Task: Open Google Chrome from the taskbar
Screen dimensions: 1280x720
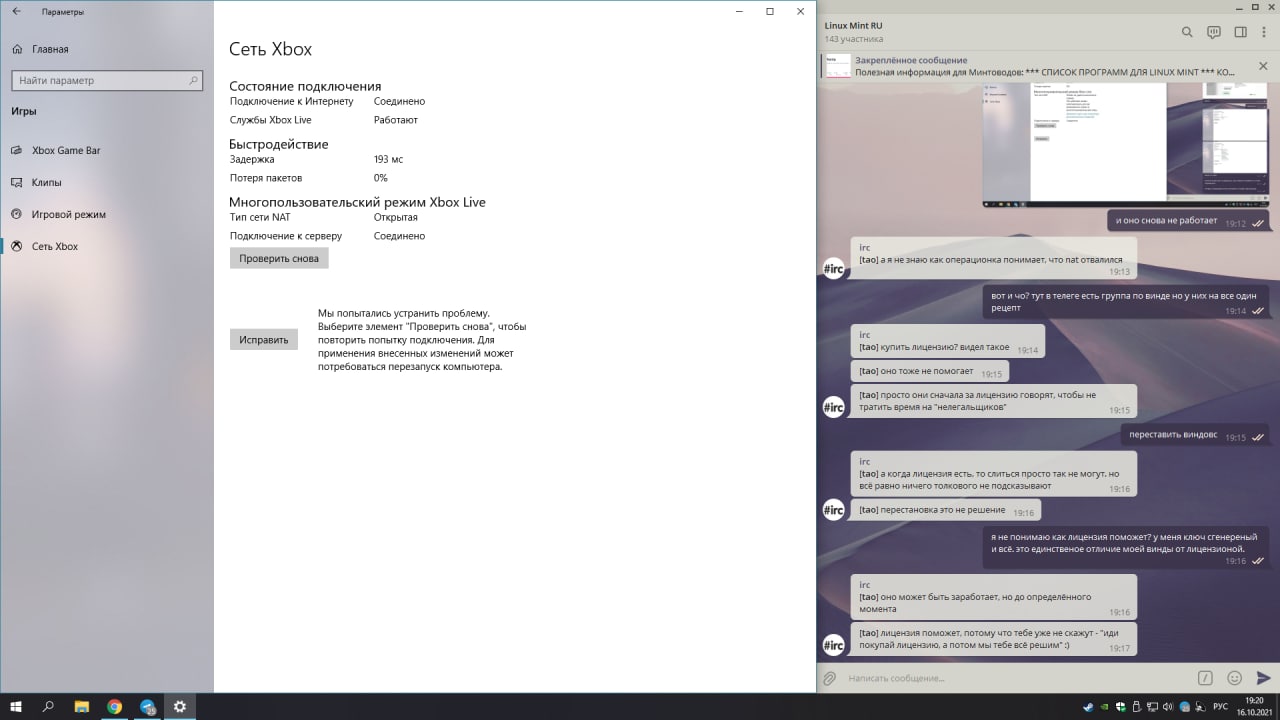Action: point(115,706)
